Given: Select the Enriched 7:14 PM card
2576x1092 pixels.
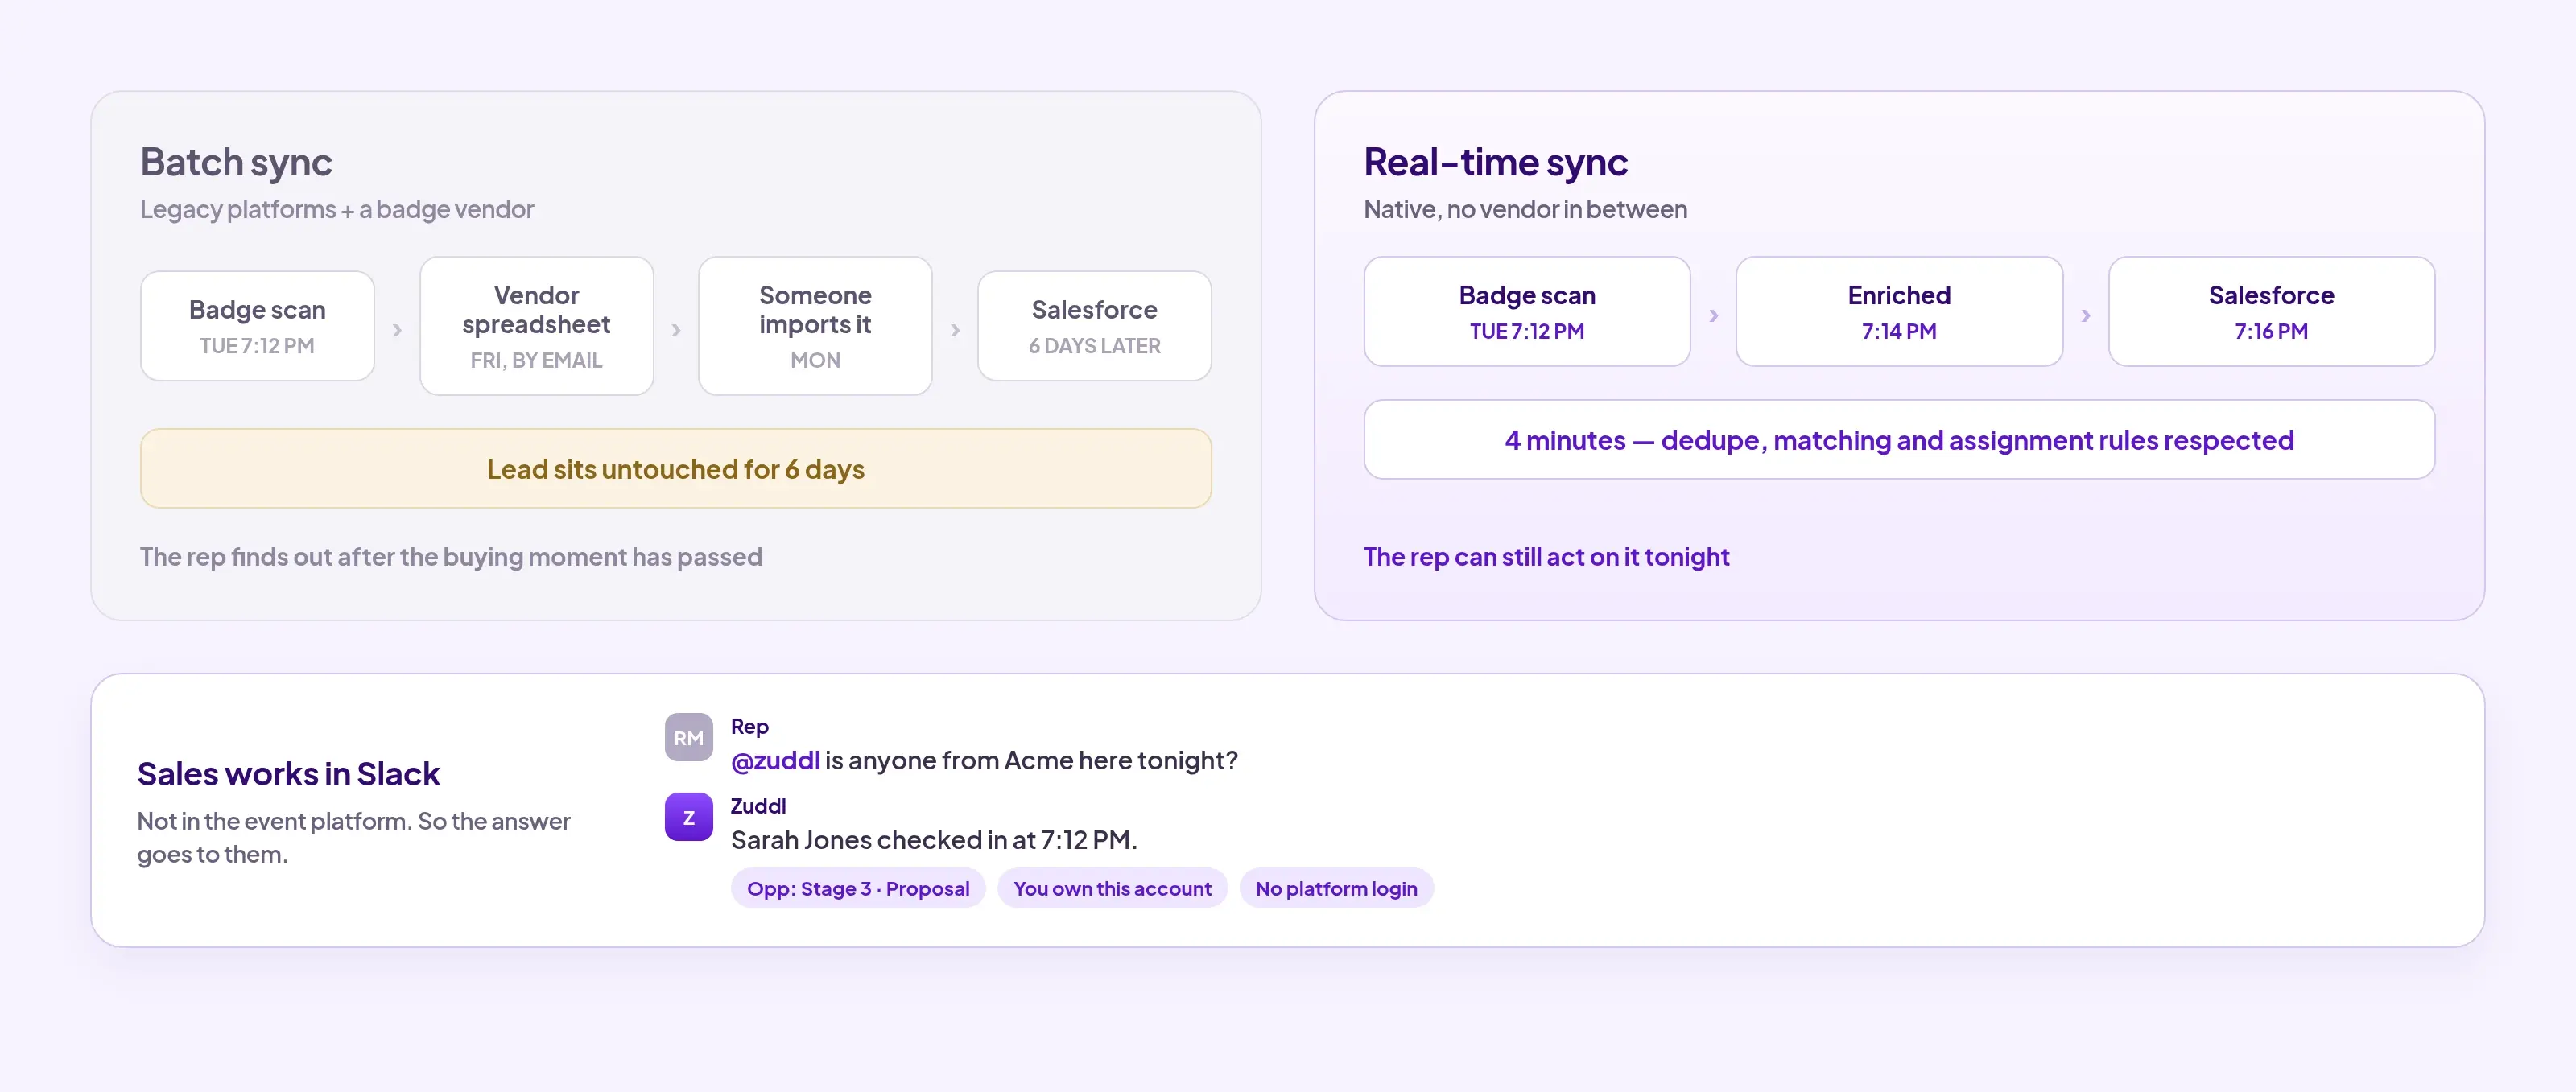Looking at the screenshot, I should tap(1899, 311).
